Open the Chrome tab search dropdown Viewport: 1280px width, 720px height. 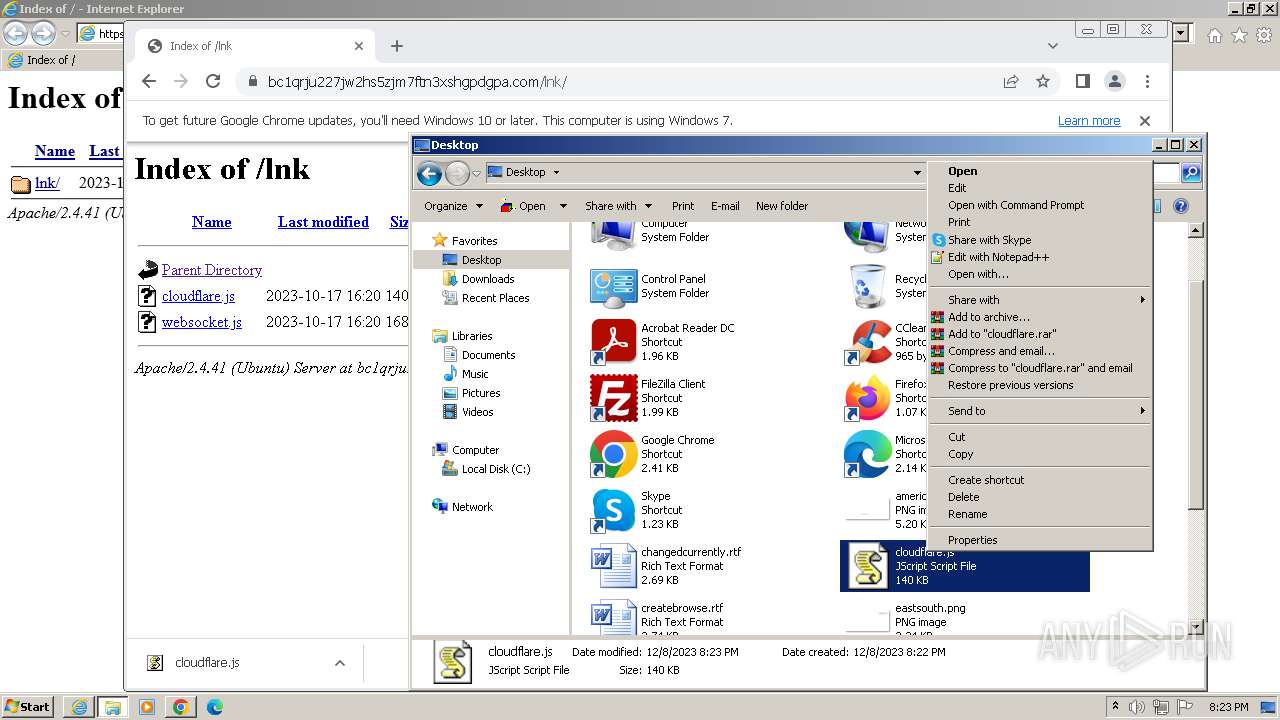click(x=1053, y=46)
